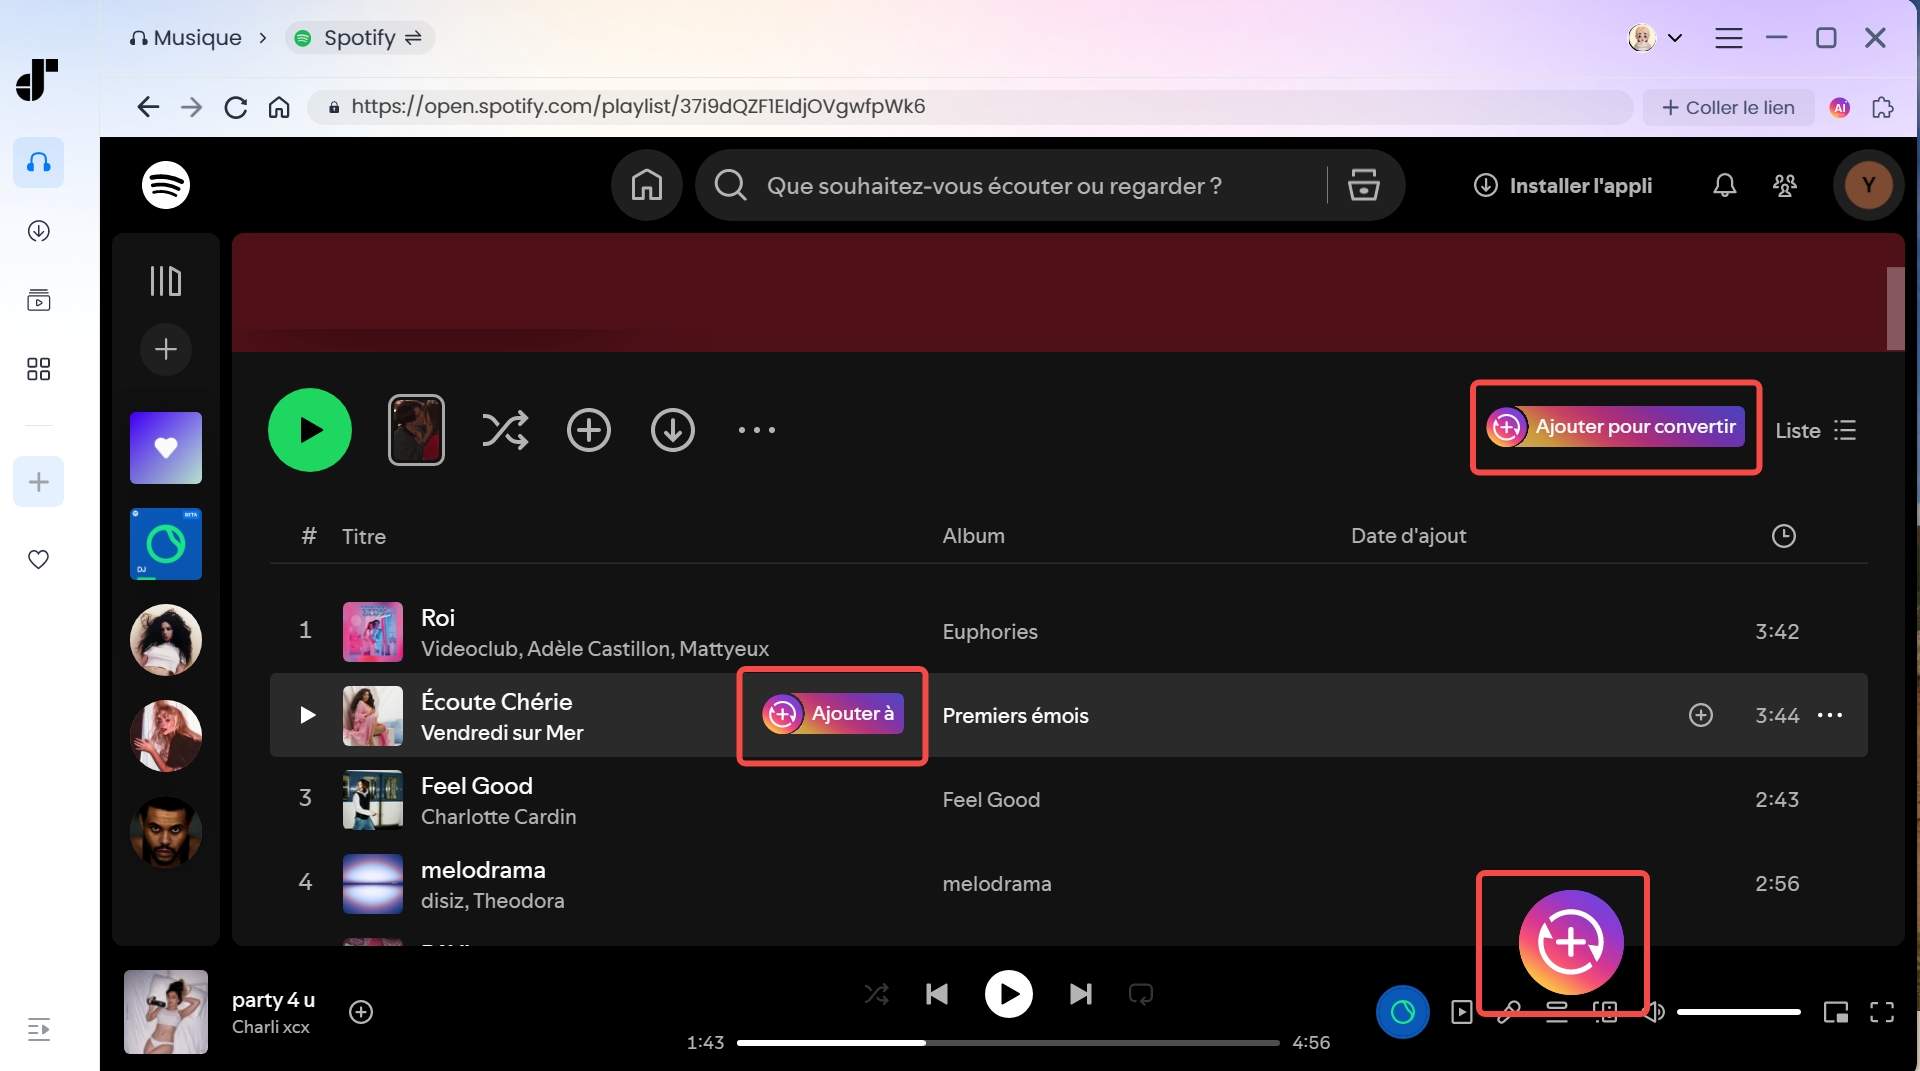Toggle repeat mode
This screenshot has width=1920, height=1071.
(1141, 994)
